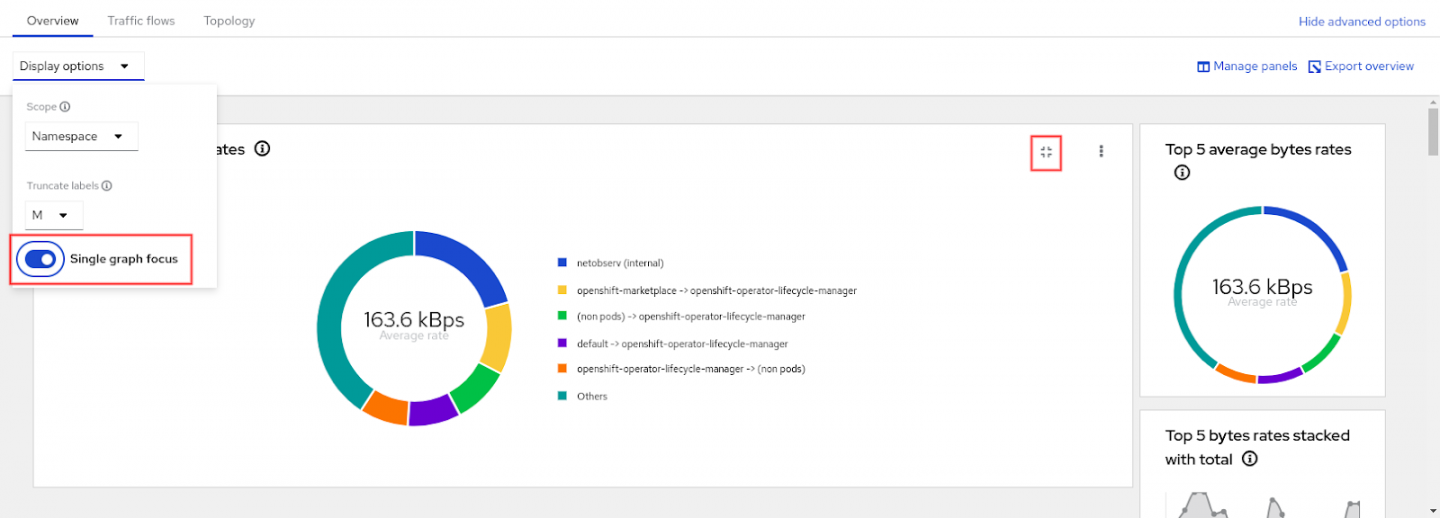Open the Truncate labels M dropdown

[53, 215]
